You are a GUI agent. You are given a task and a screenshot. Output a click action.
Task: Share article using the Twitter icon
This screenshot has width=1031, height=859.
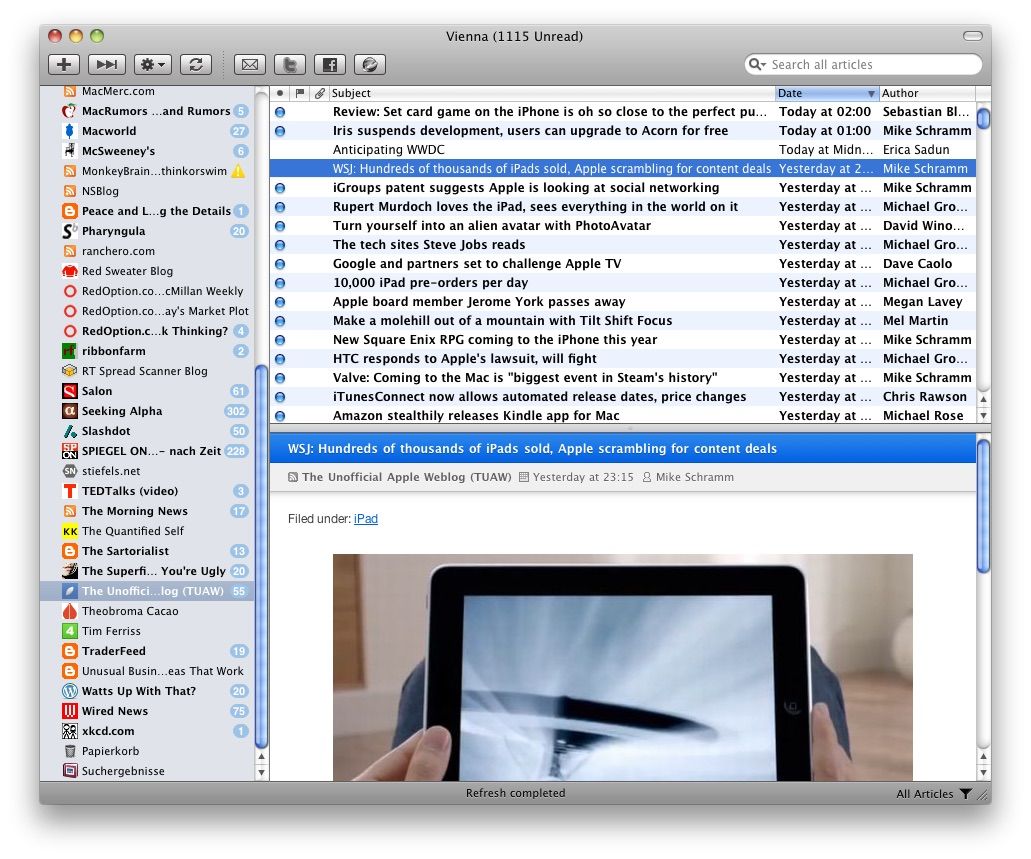(x=290, y=64)
